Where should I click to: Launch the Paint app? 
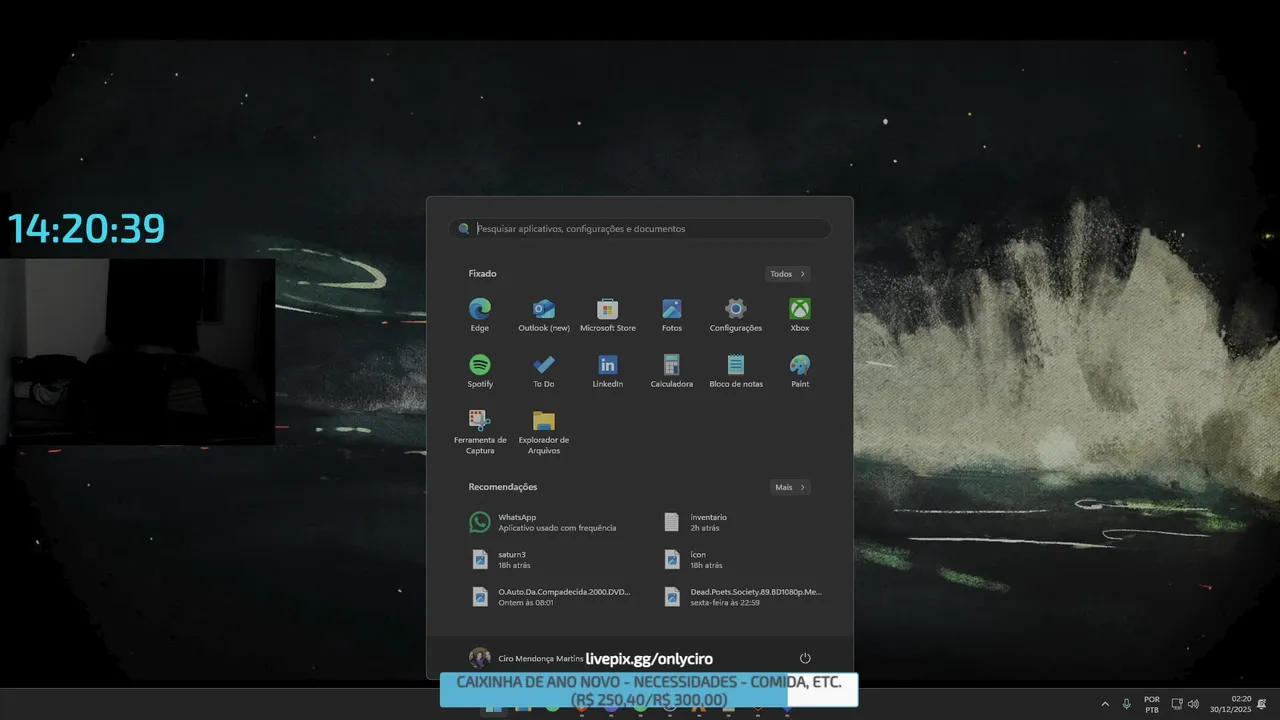click(x=800, y=371)
